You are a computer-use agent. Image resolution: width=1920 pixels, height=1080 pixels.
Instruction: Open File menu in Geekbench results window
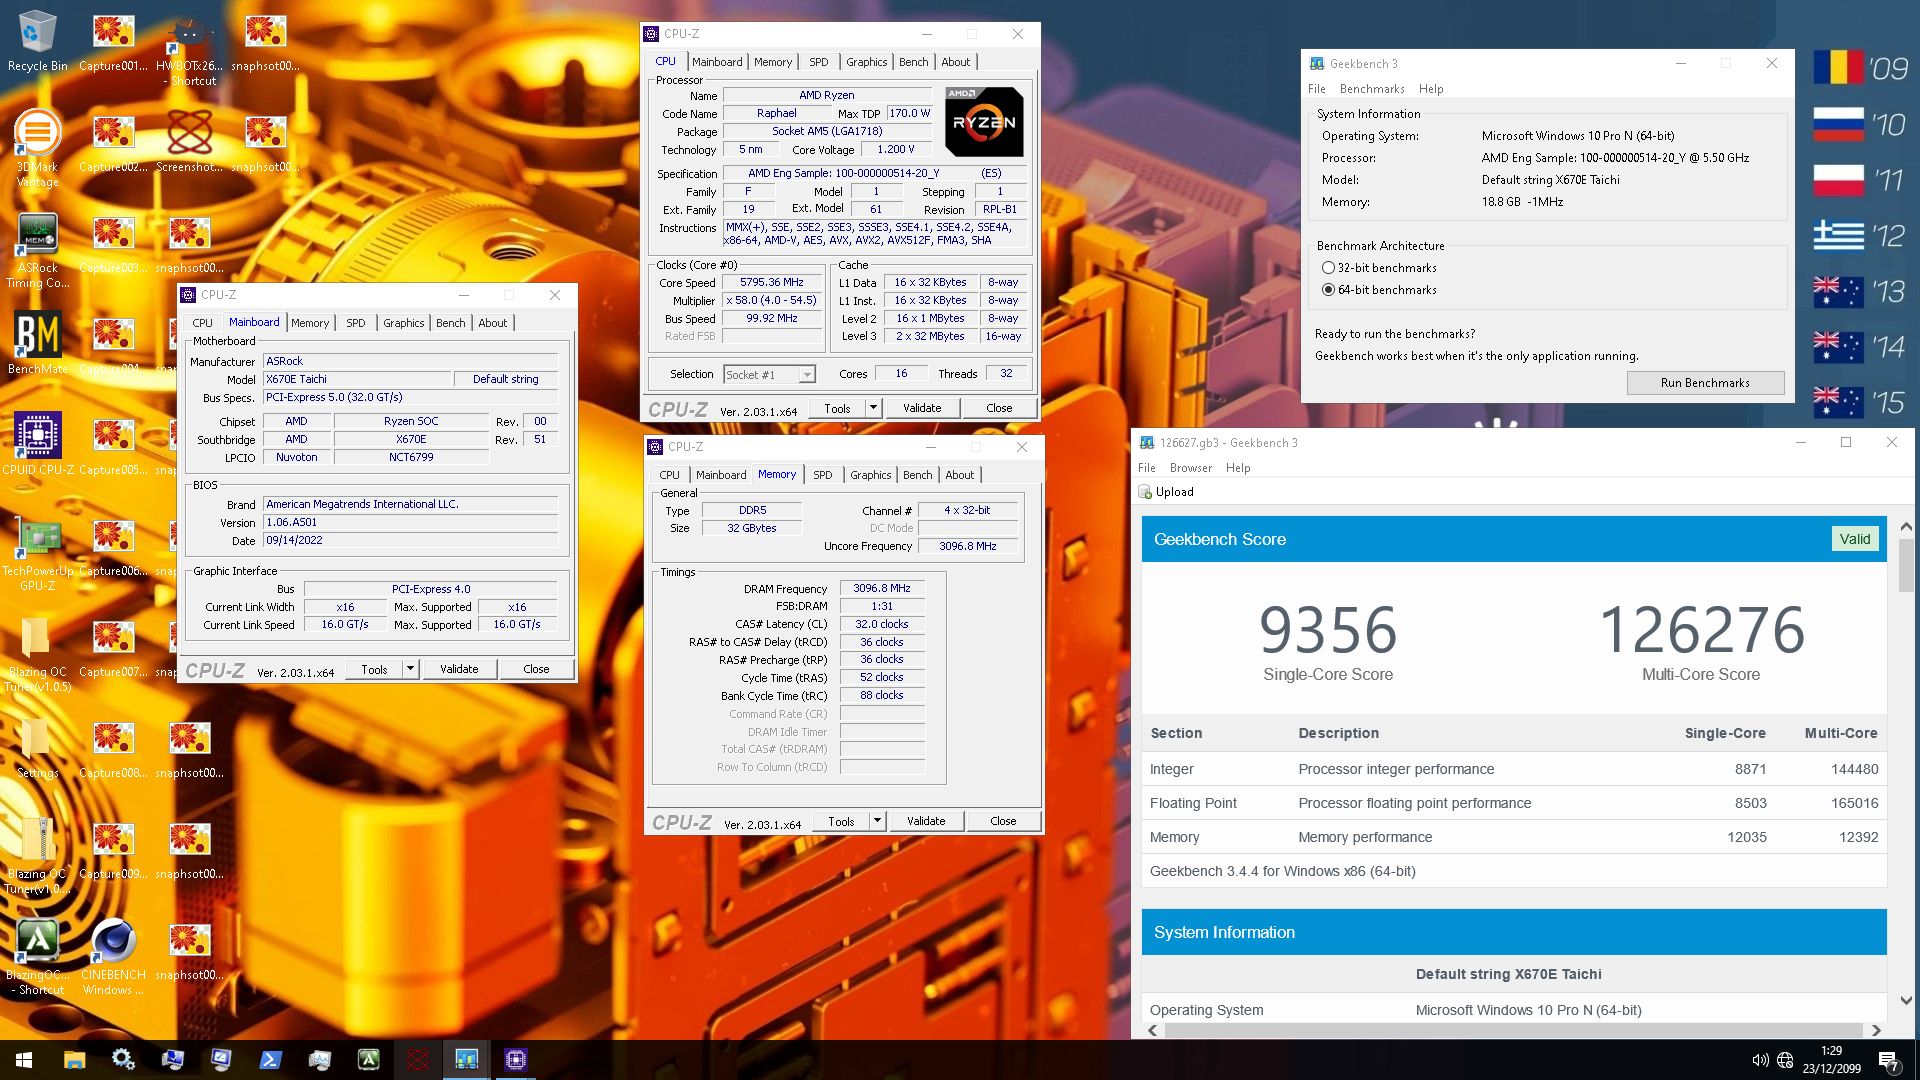tap(1146, 468)
